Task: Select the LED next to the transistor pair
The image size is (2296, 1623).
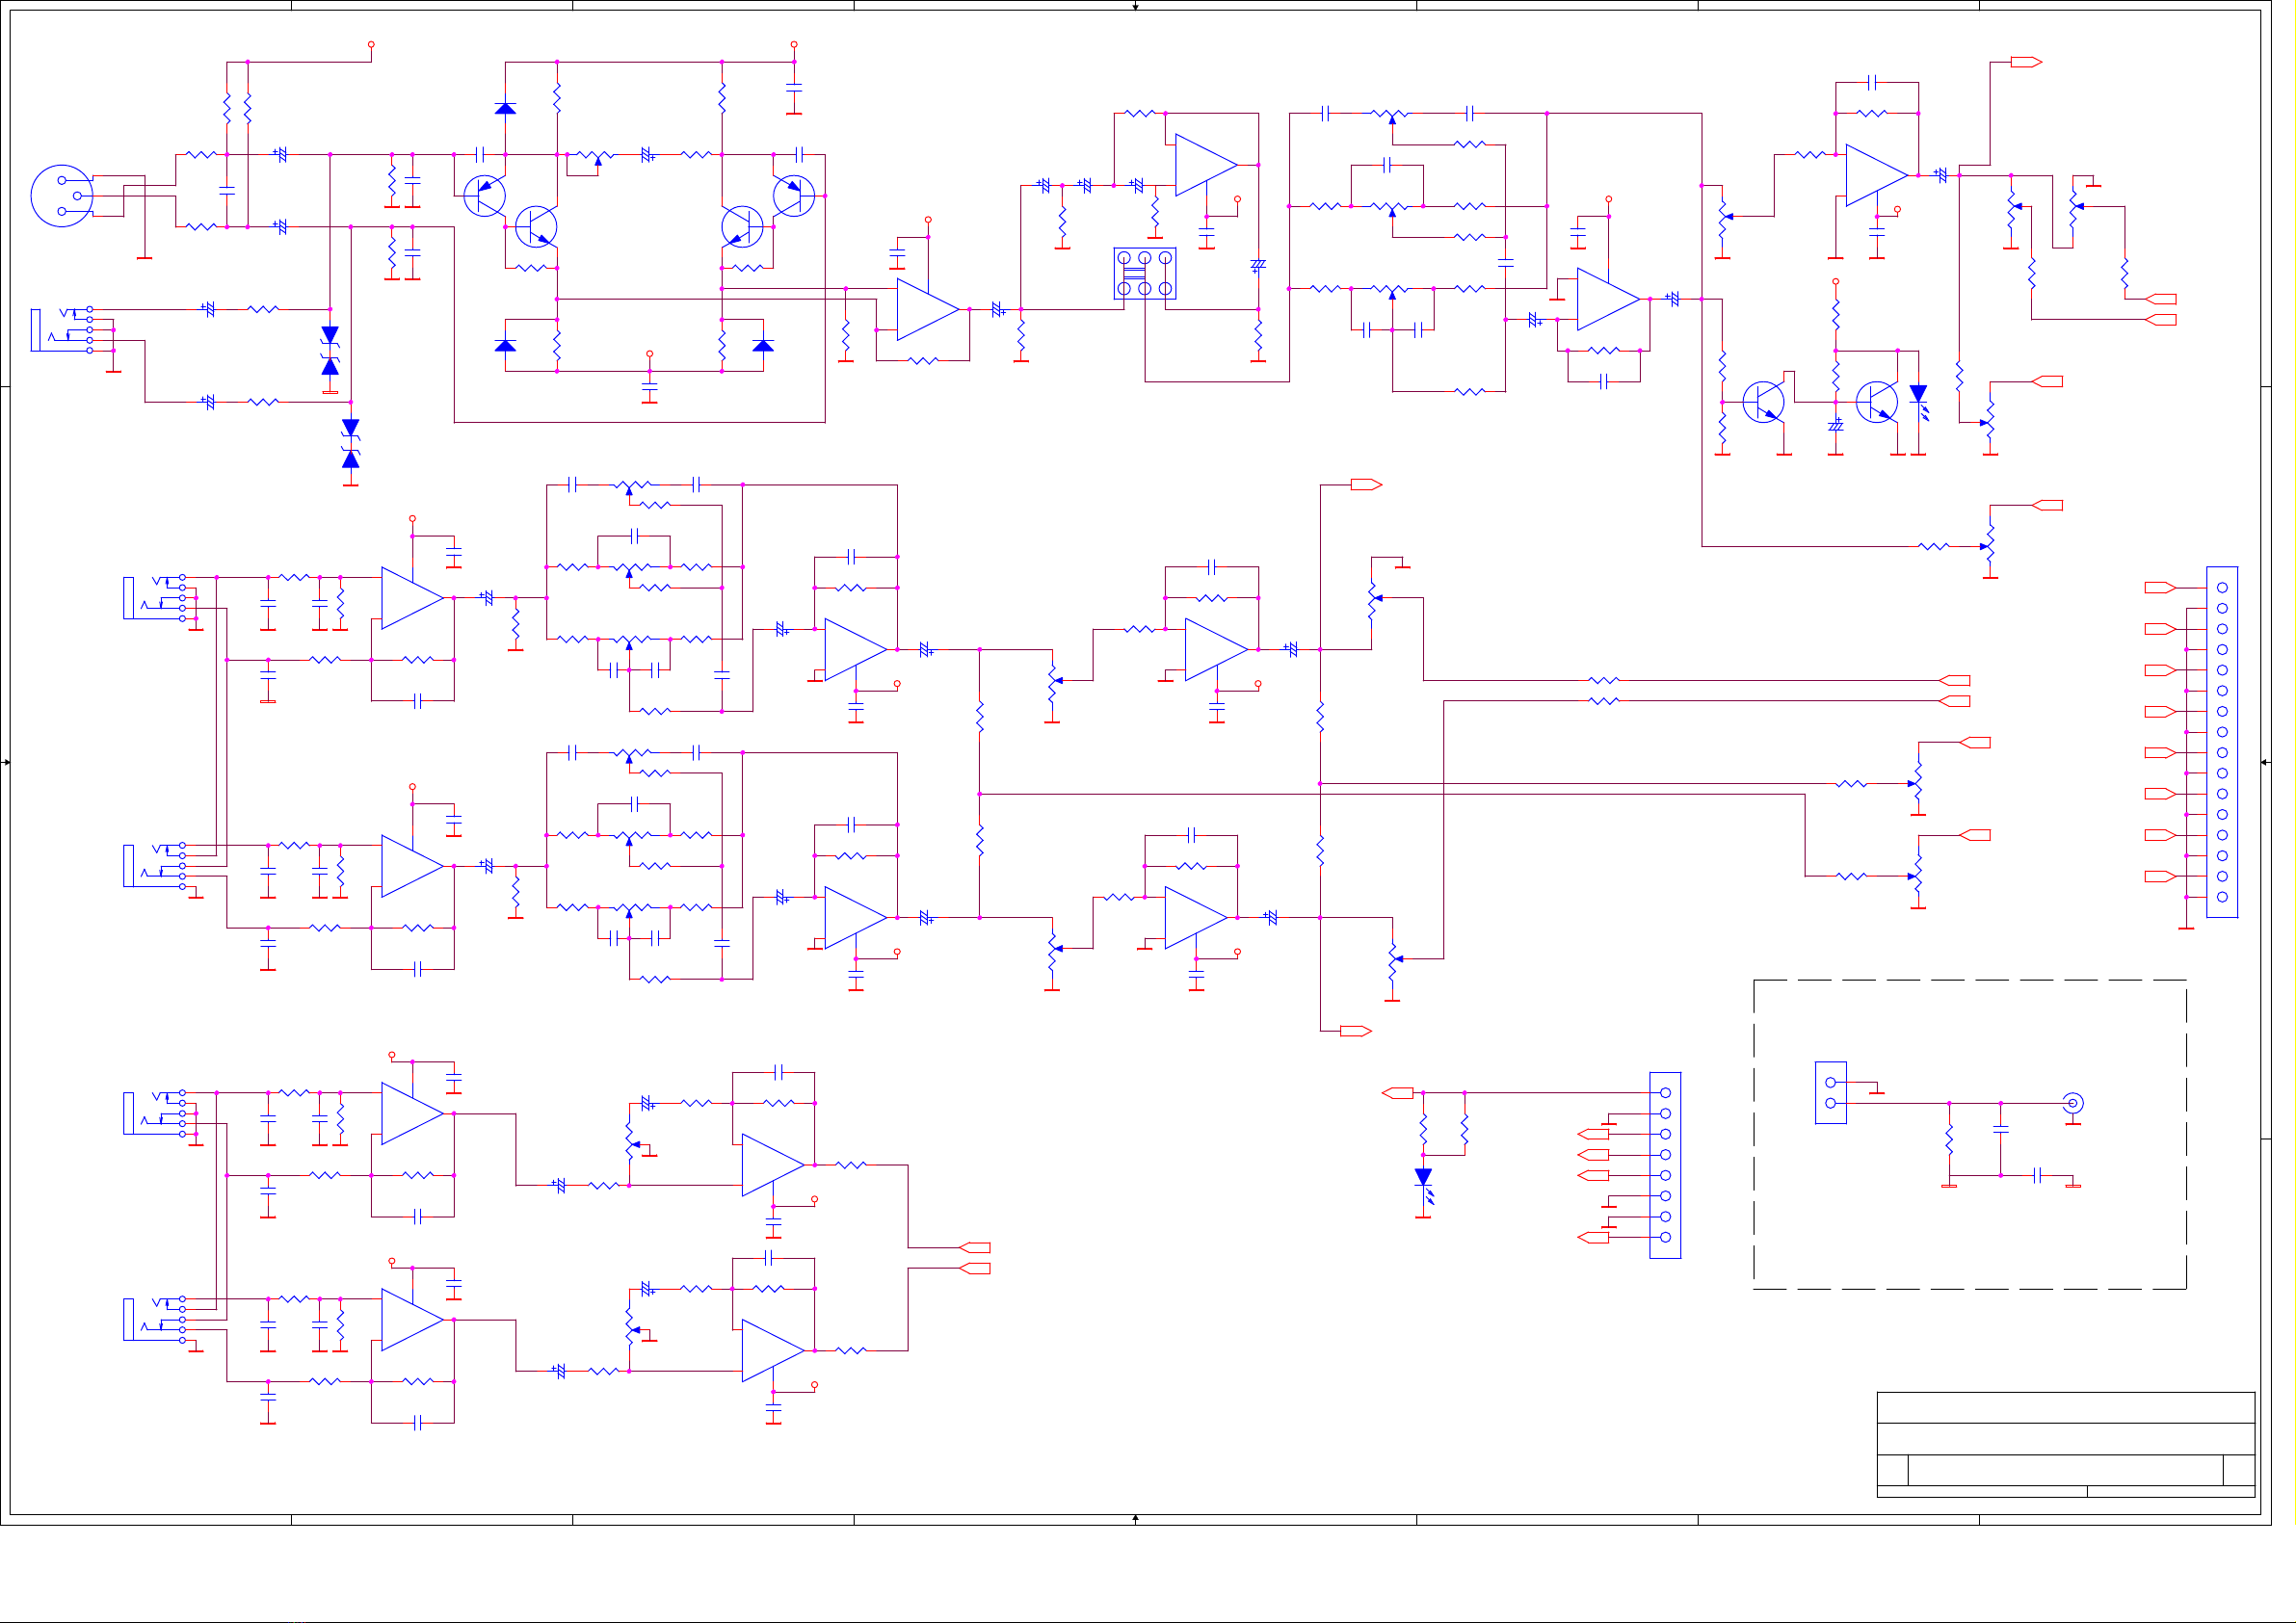Action: click(1918, 400)
